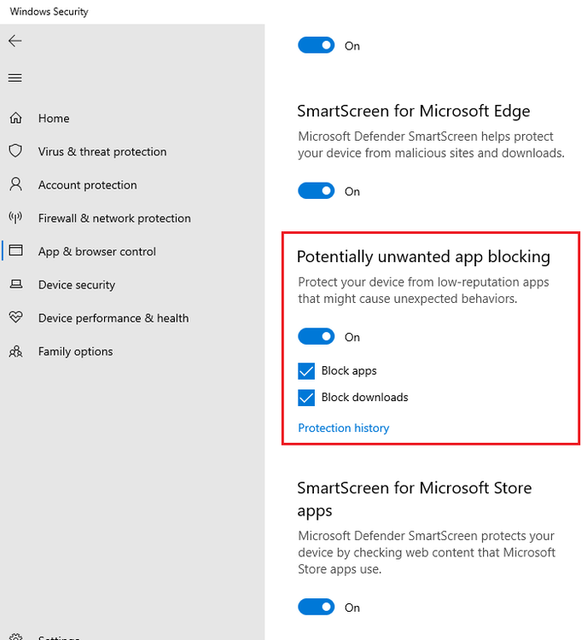Open Firewall & network protection page

tap(114, 218)
